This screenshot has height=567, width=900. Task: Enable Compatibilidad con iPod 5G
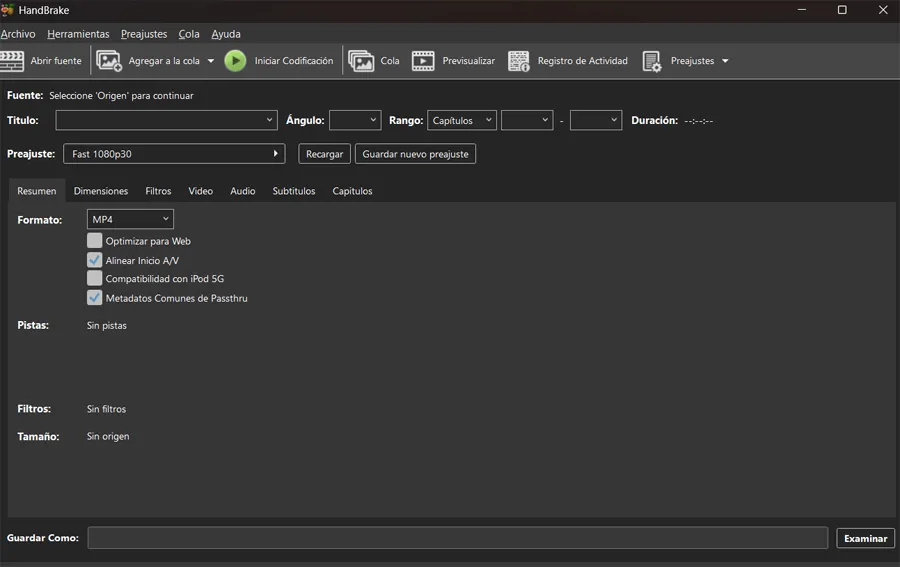(95, 278)
